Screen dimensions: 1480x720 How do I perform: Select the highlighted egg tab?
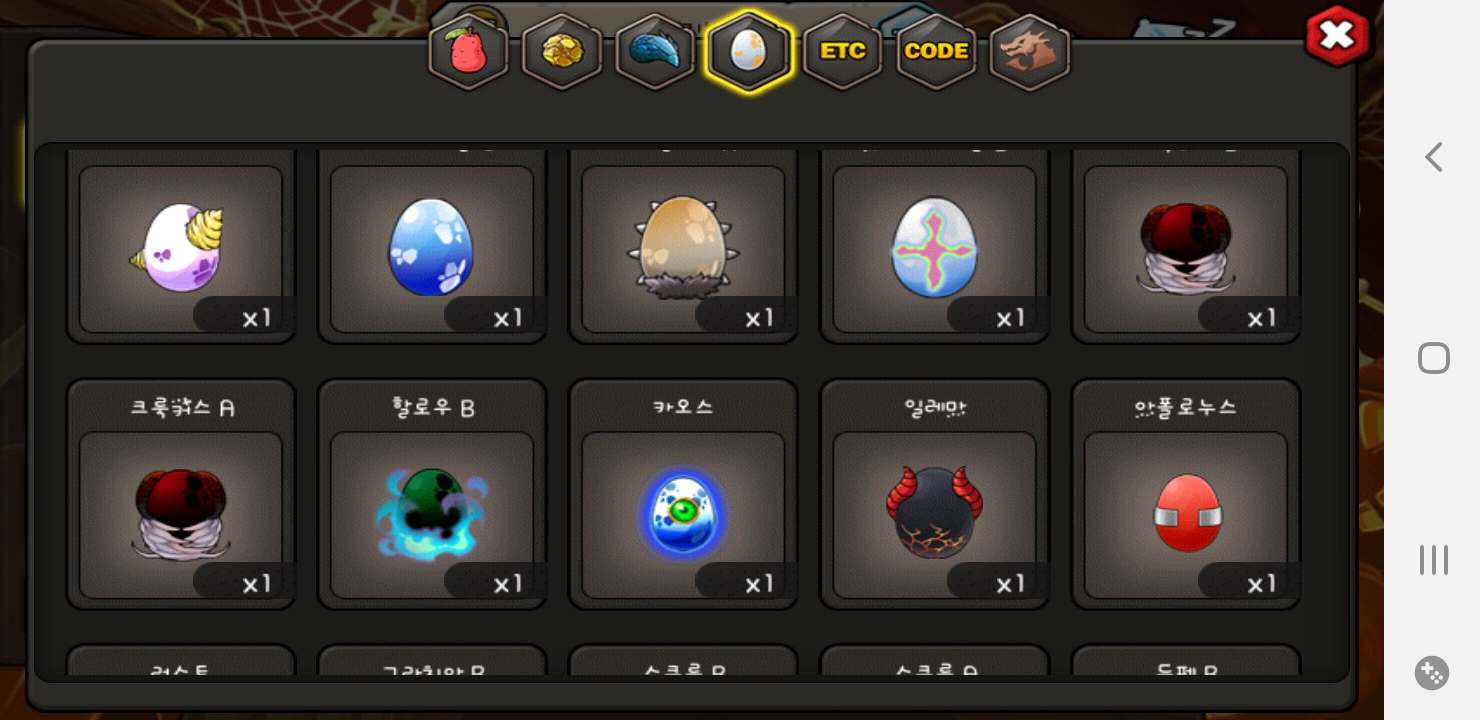click(x=749, y=51)
